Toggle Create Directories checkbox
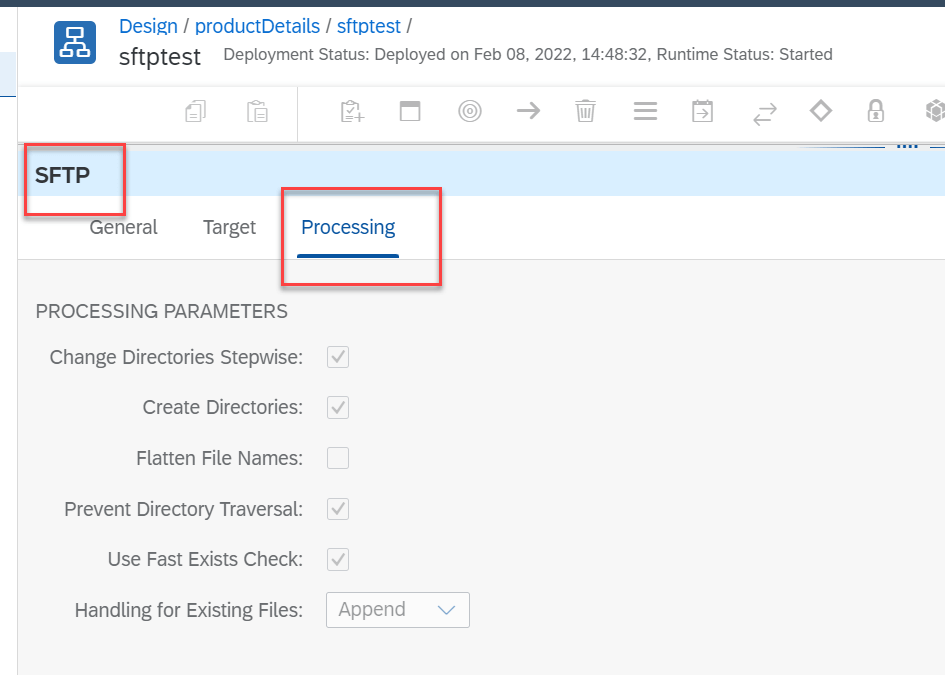 click(338, 407)
